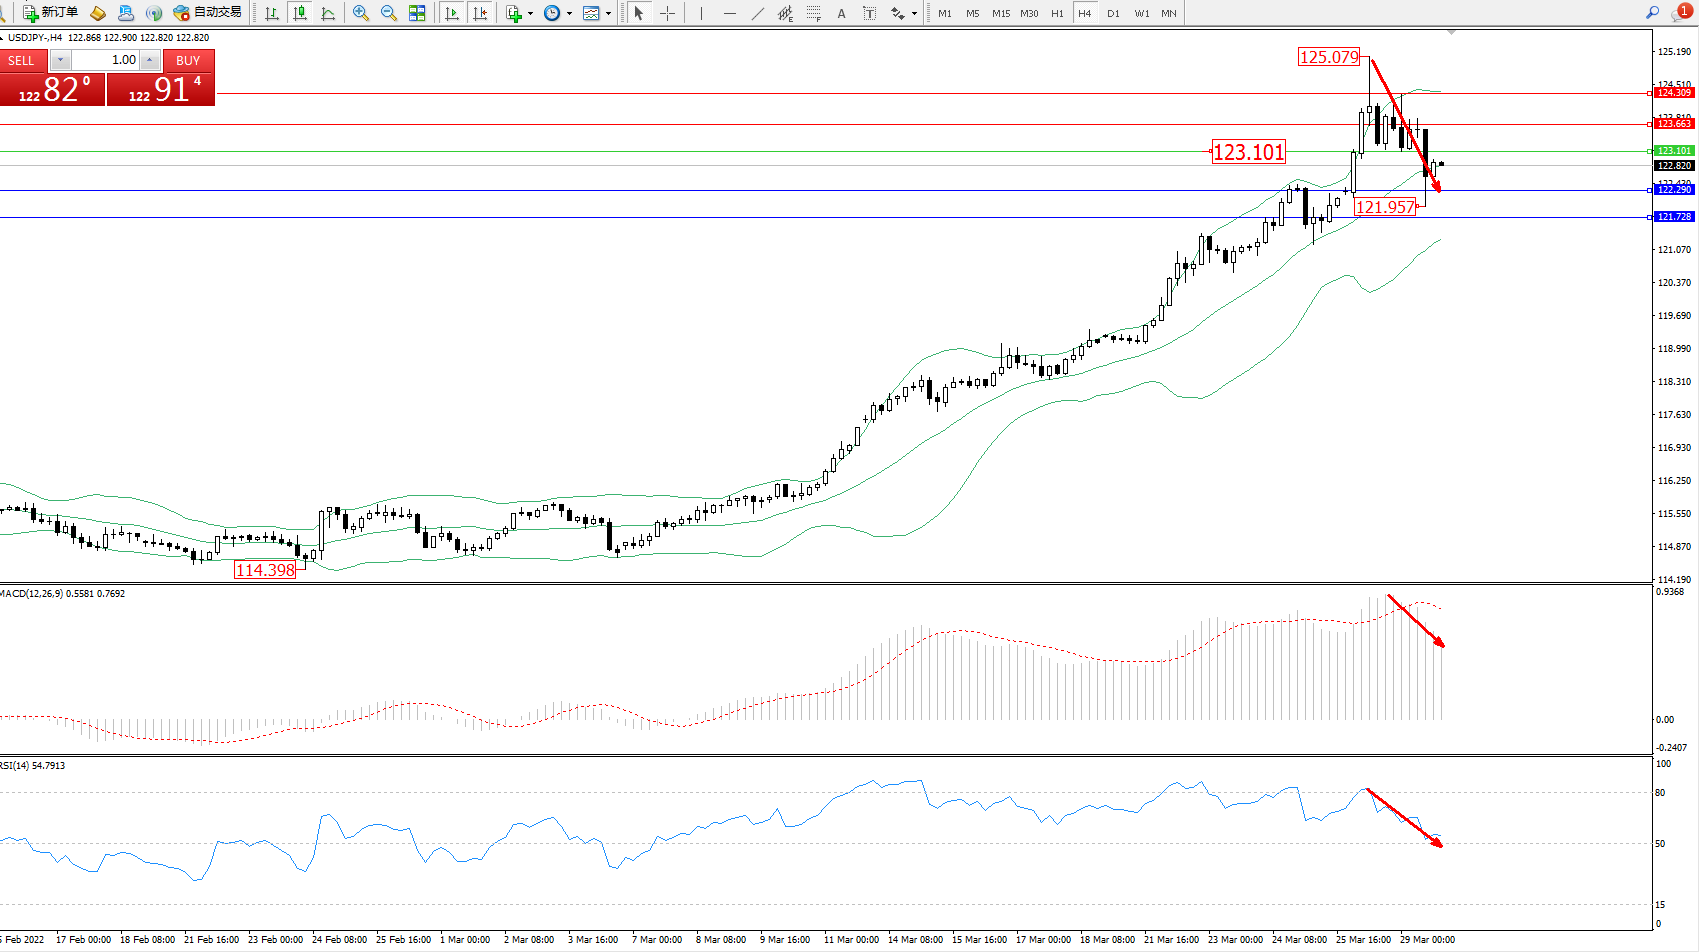Viewport: 1699px width, 952px height.
Task: Select the Fibonacci retracement tool
Action: 814,13
